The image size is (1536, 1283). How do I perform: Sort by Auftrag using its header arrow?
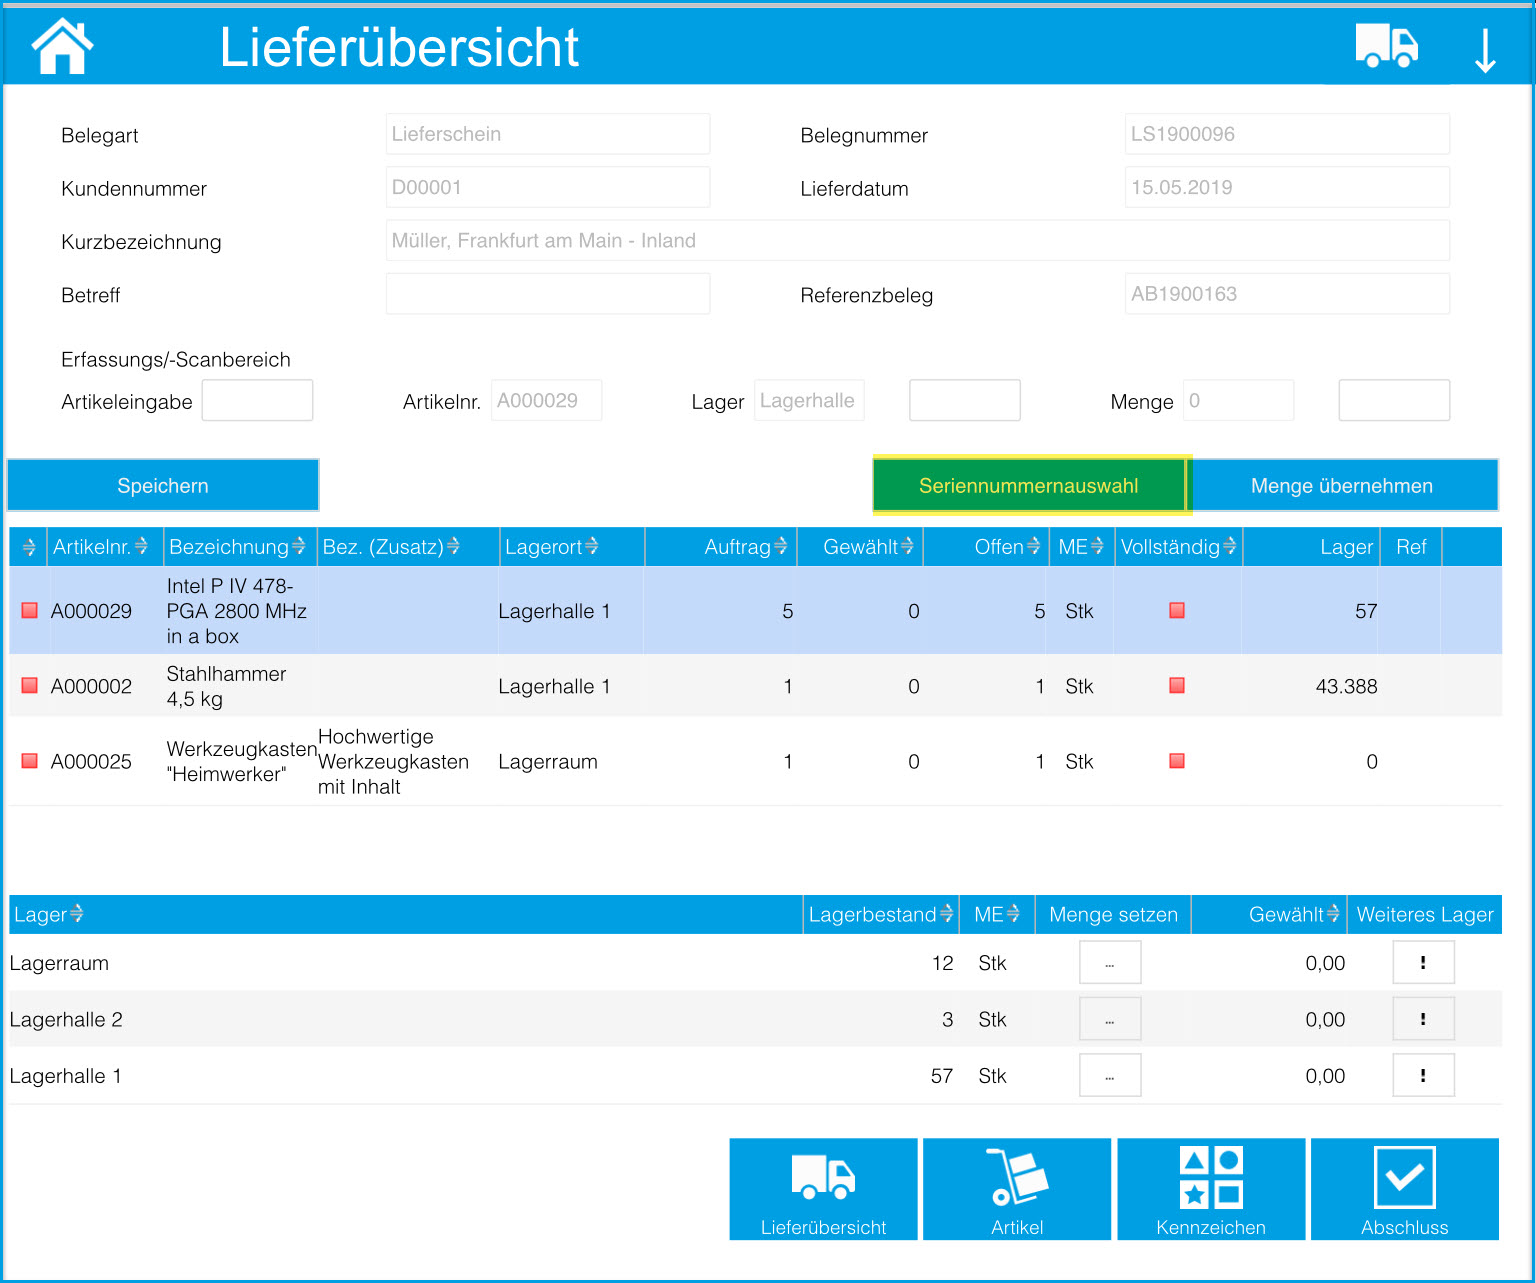782,547
